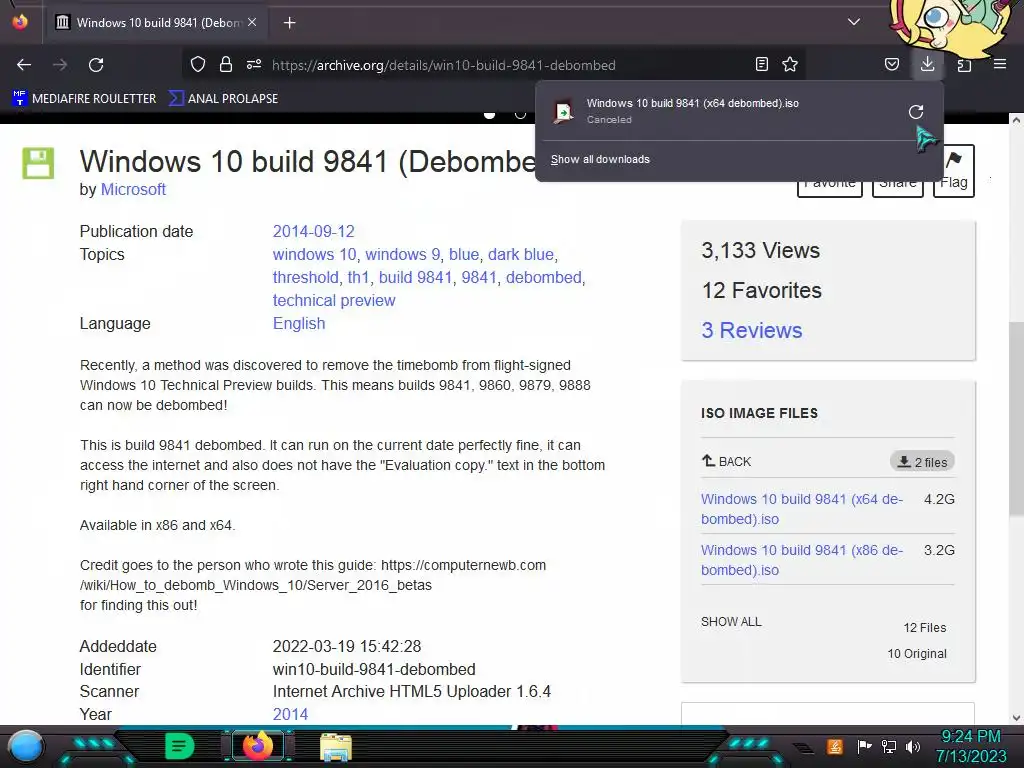Viewport: 1024px width, 768px height.
Task: Download the x86 debombed ISO link
Action: pyautogui.click(x=802, y=560)
